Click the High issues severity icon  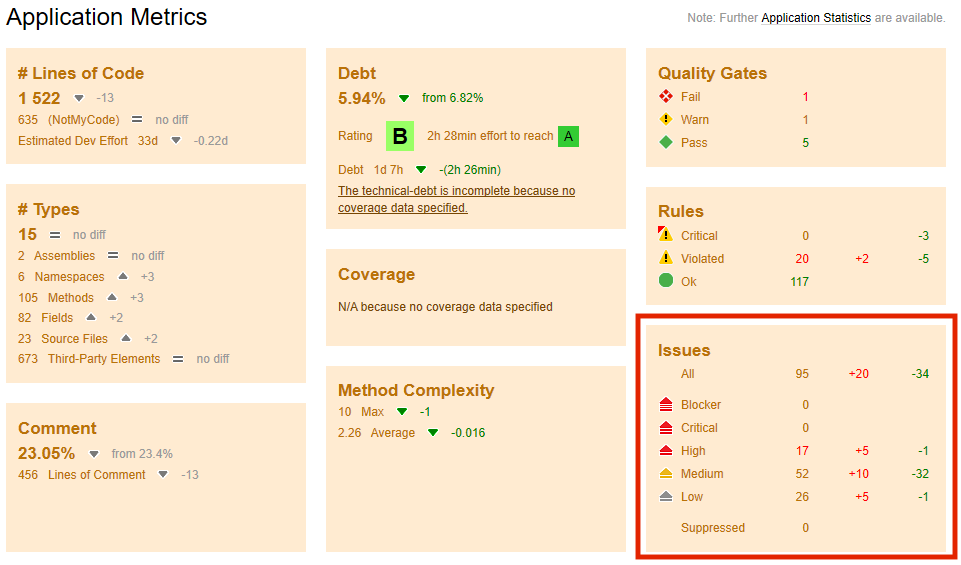666,451
